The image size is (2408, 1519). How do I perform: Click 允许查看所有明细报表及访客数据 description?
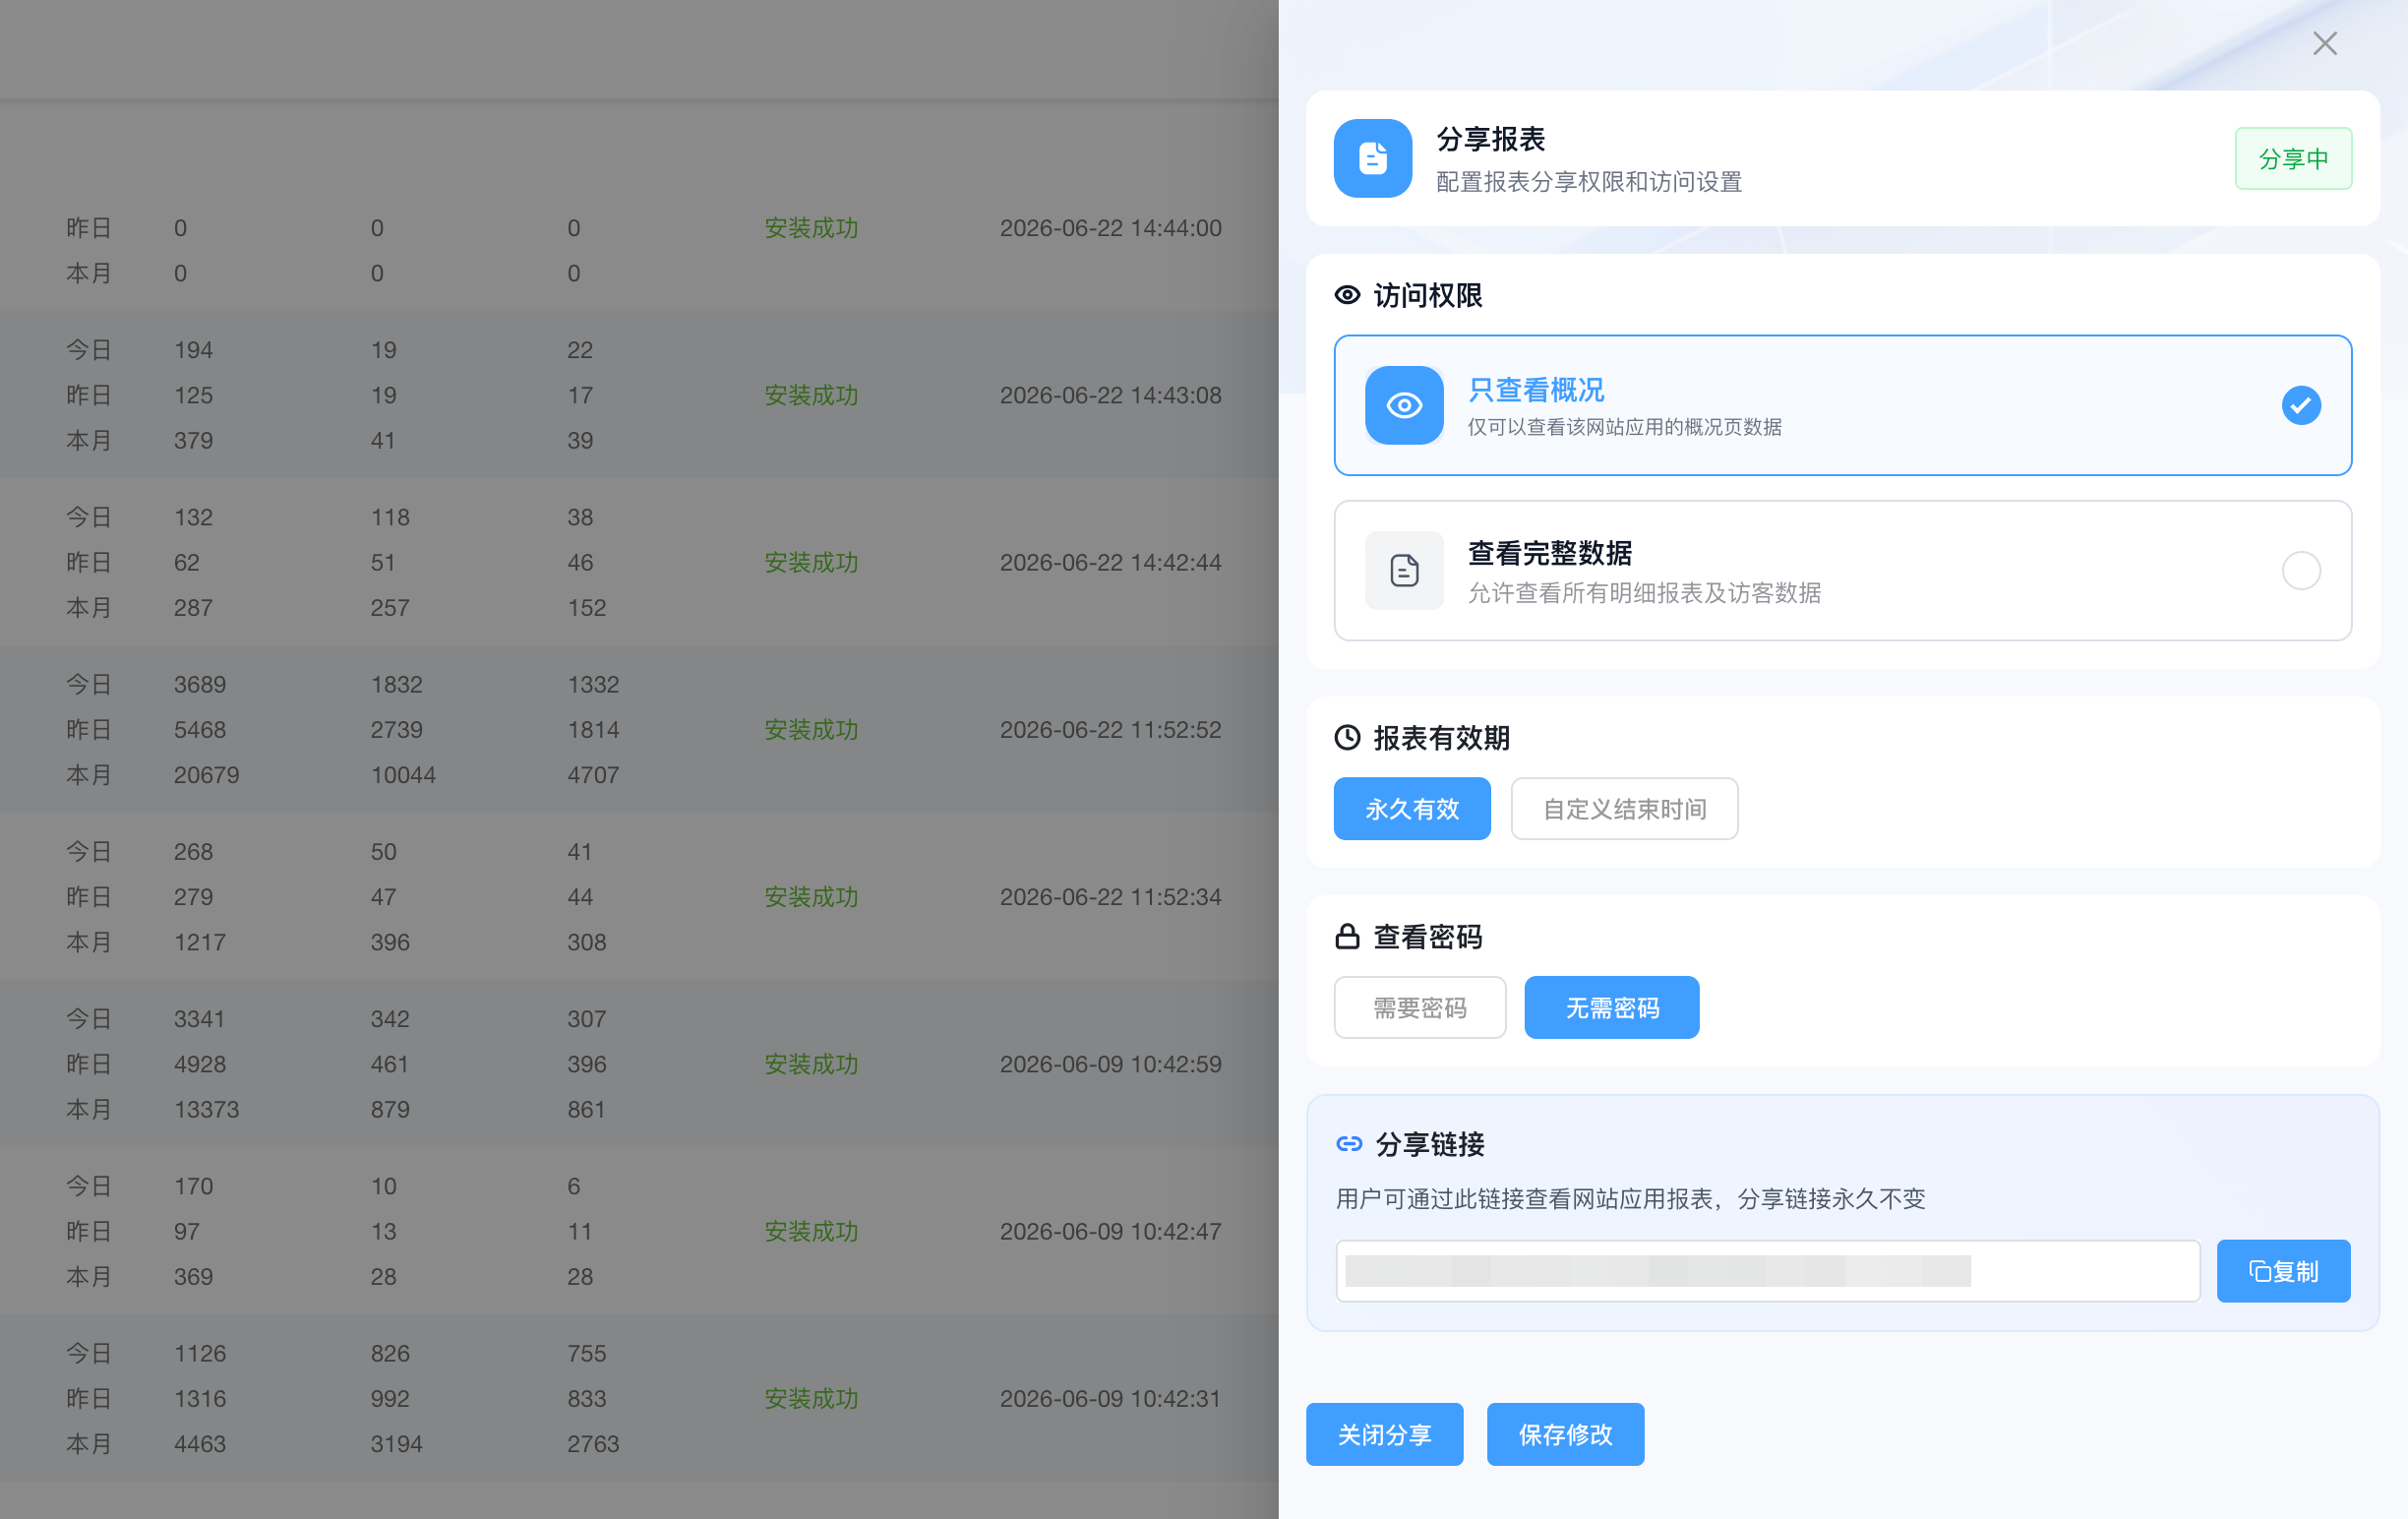click(1643, 593)
